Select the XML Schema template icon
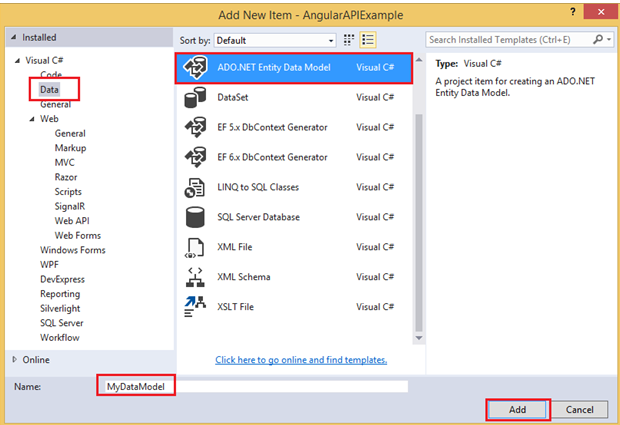The height and width of the screenshot is (425, 620). (195, 277)
